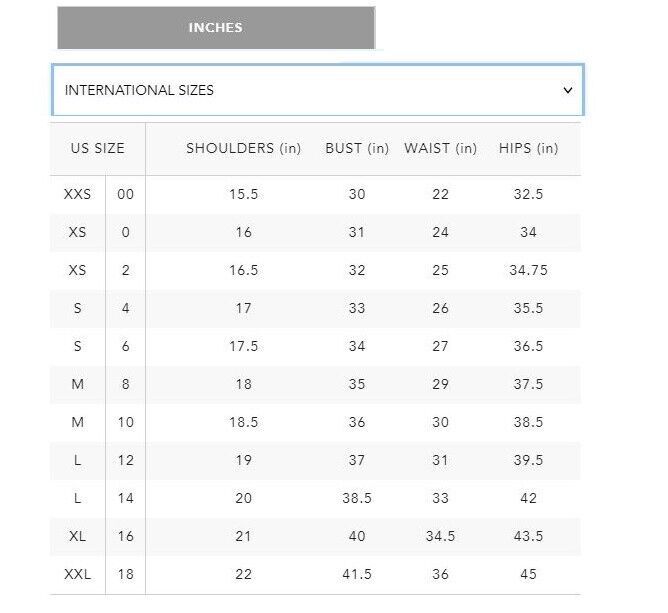Click the BUST (in) column header
The height and width of the screenshot is (613, 668).
coord(357,148)
